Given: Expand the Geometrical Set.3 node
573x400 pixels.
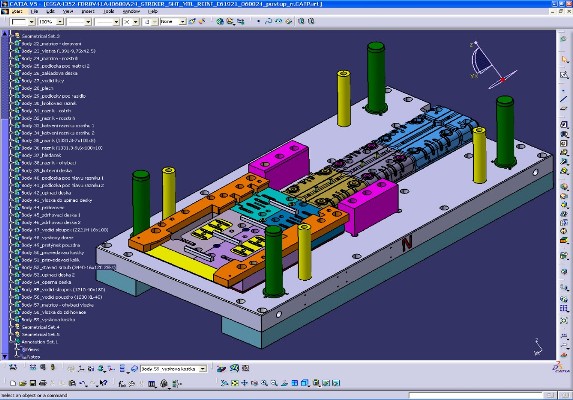Looking at the screenshot, I should [11, 36].
